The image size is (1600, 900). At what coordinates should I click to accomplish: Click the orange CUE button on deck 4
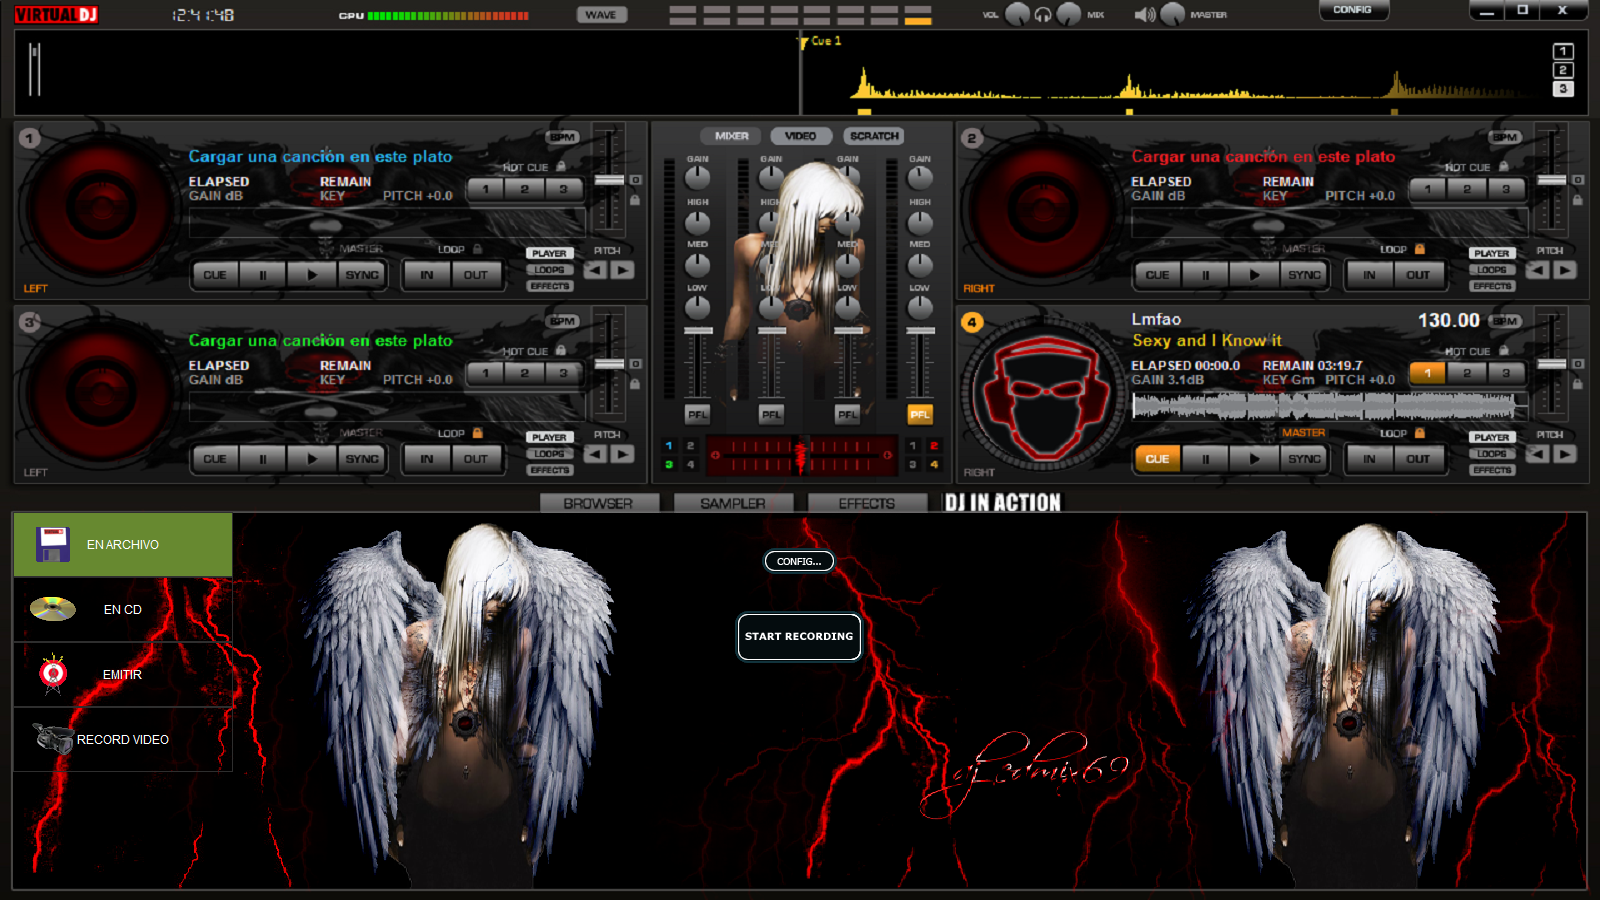pos(1157,459)
